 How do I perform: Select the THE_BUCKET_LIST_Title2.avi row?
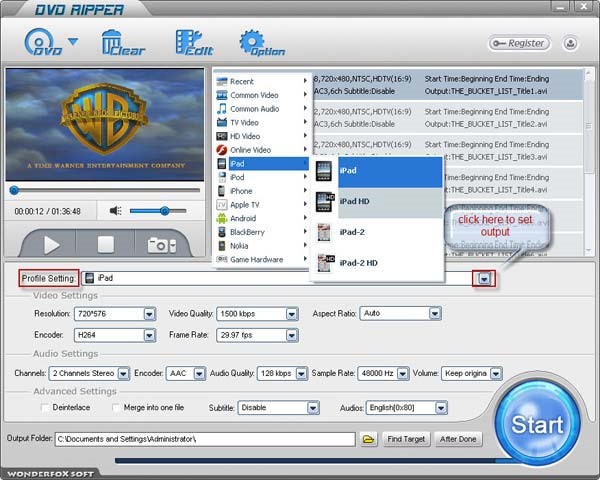(x=448, y=118)
